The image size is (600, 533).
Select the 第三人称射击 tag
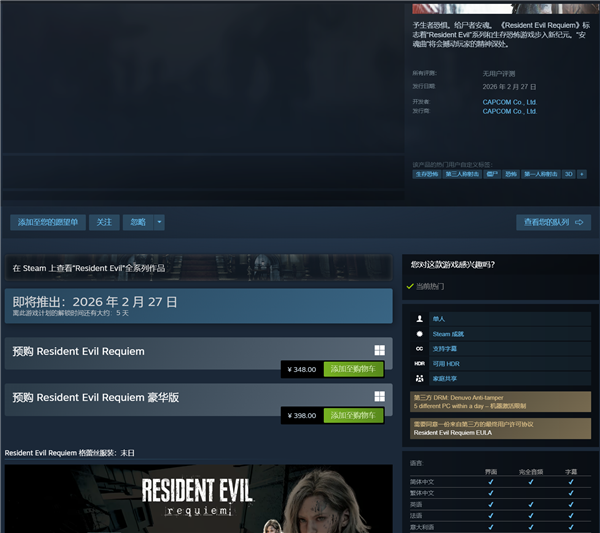tap(461, 174)
